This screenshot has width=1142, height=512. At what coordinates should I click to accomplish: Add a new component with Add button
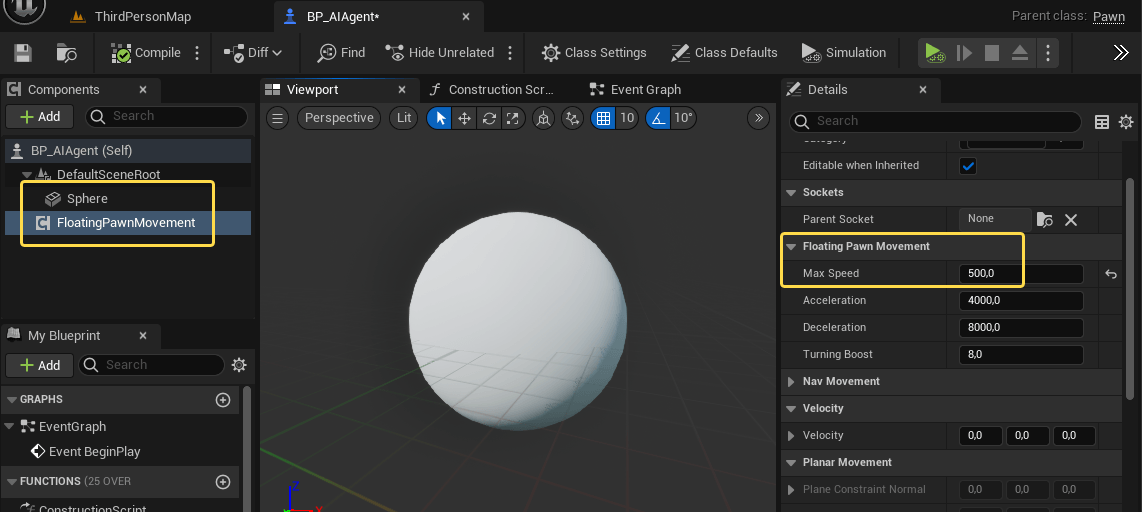tap(40, 117)
